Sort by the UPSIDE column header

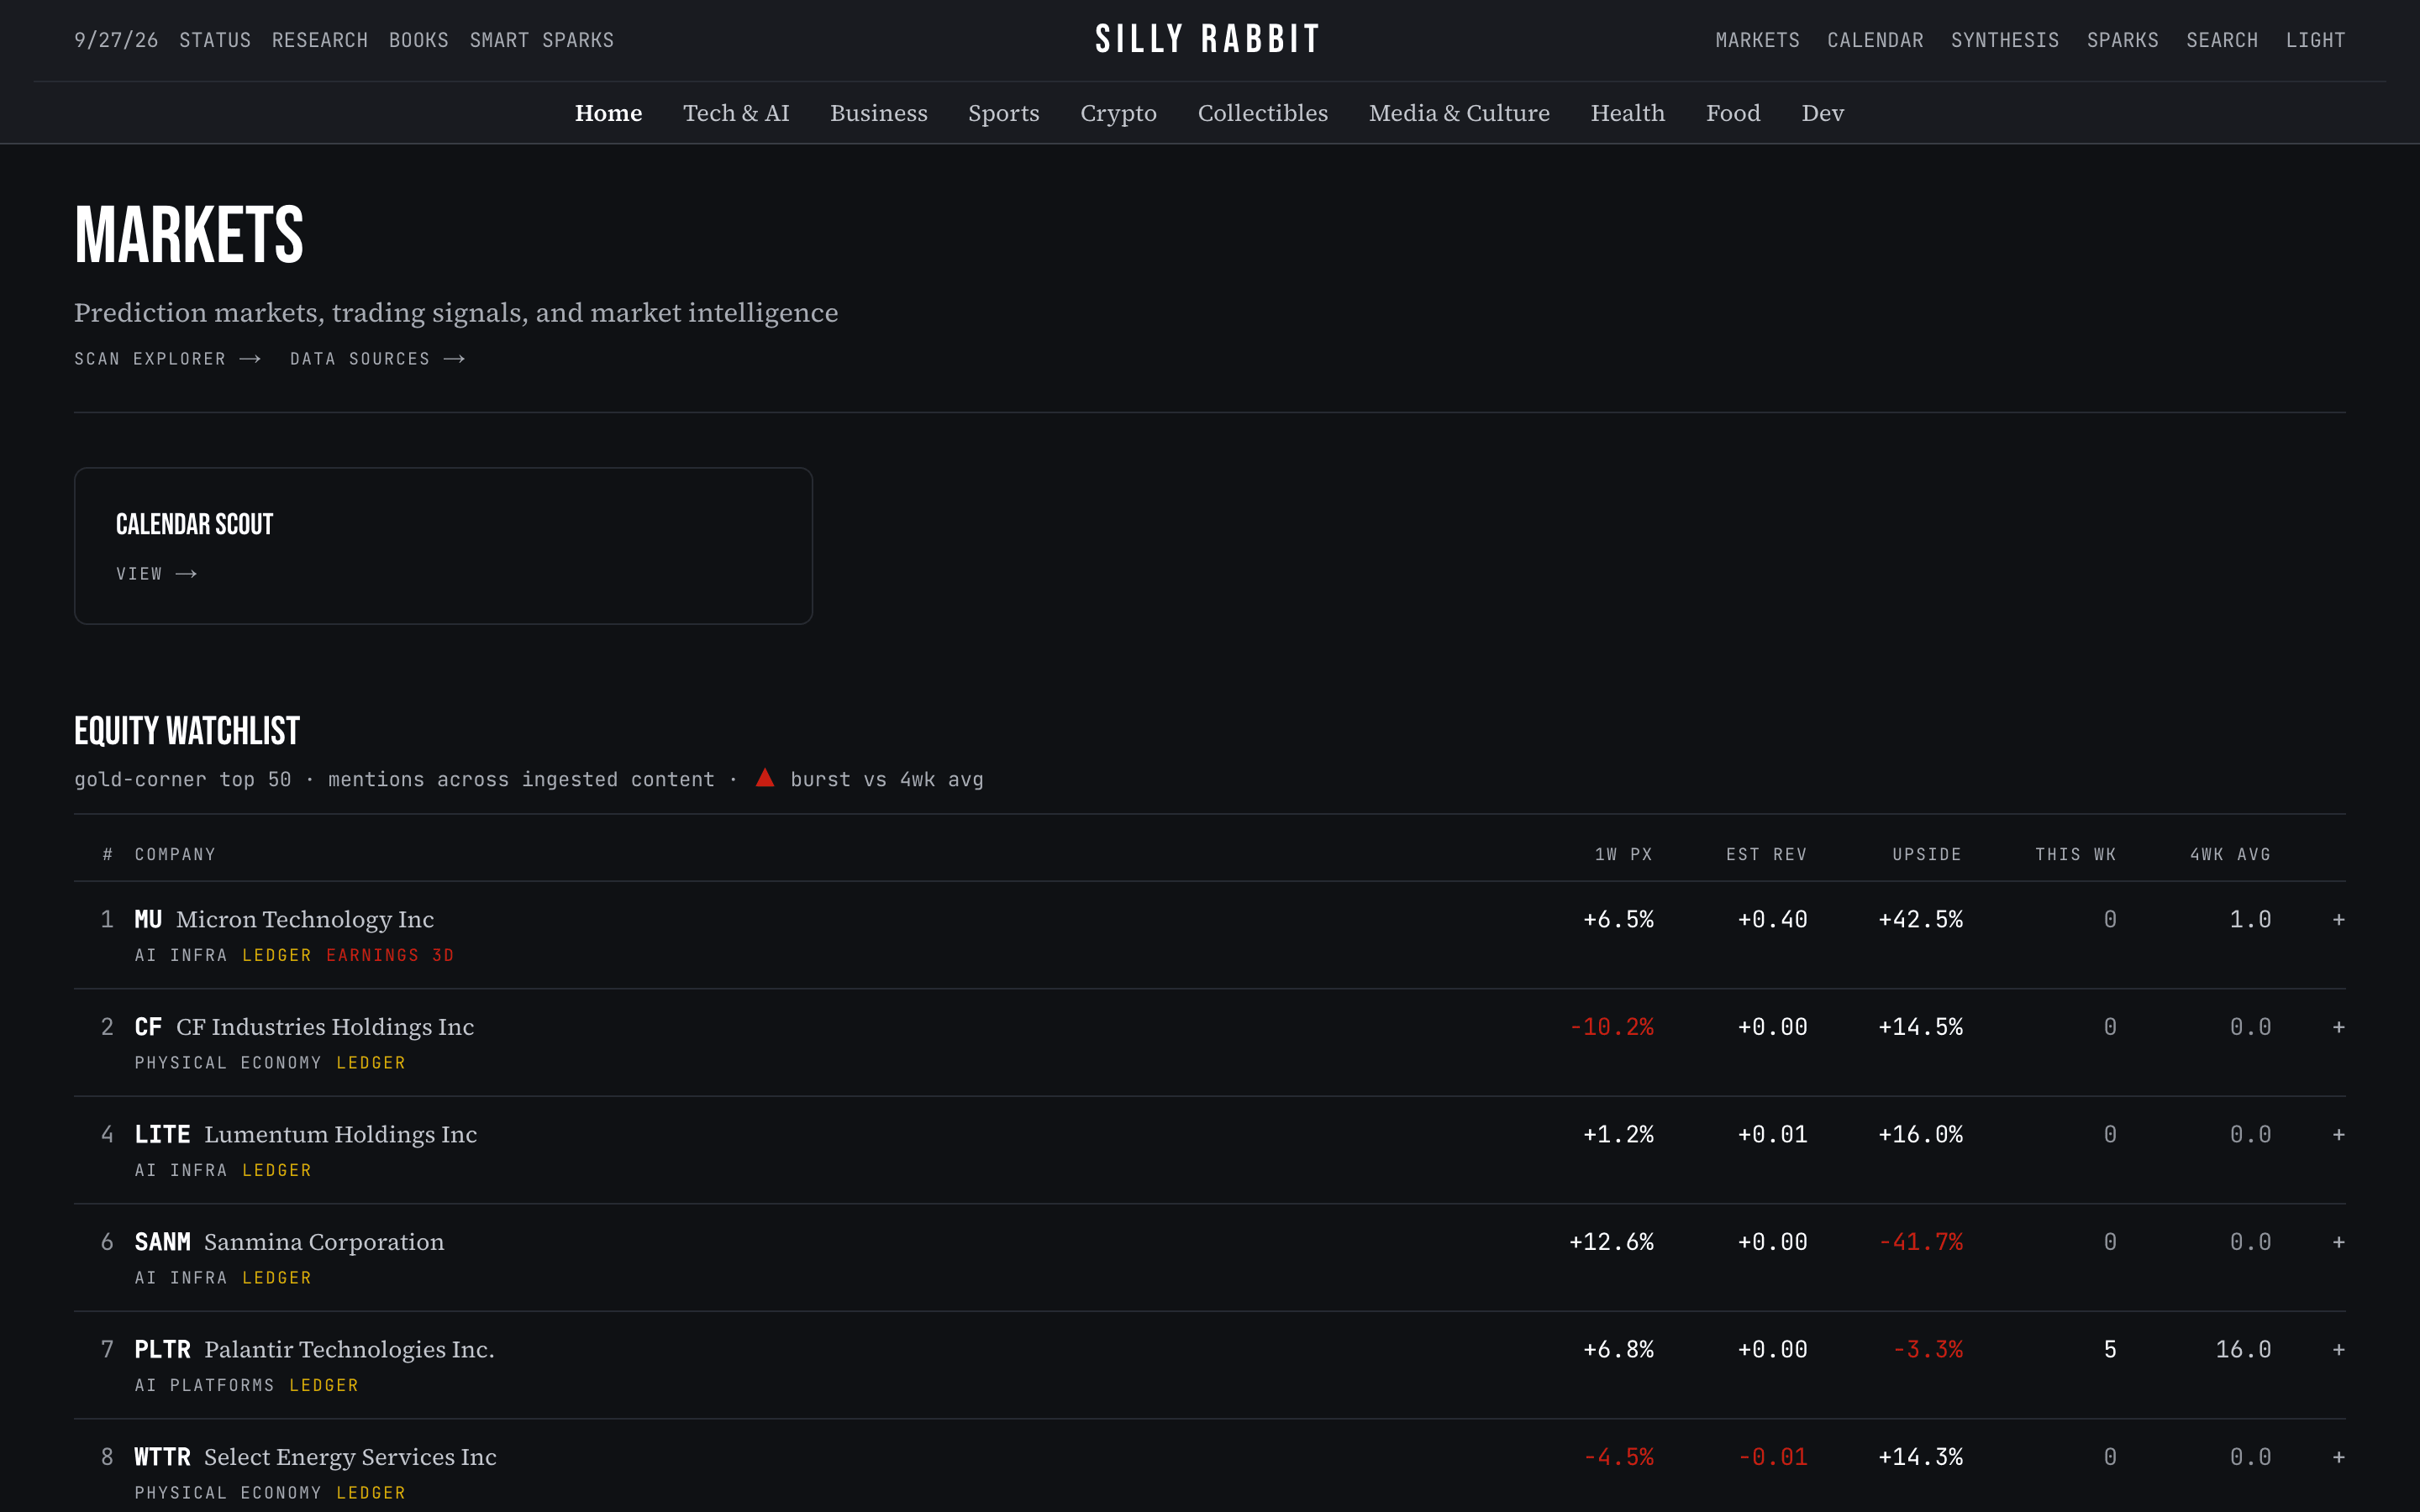coord(1926,854)
